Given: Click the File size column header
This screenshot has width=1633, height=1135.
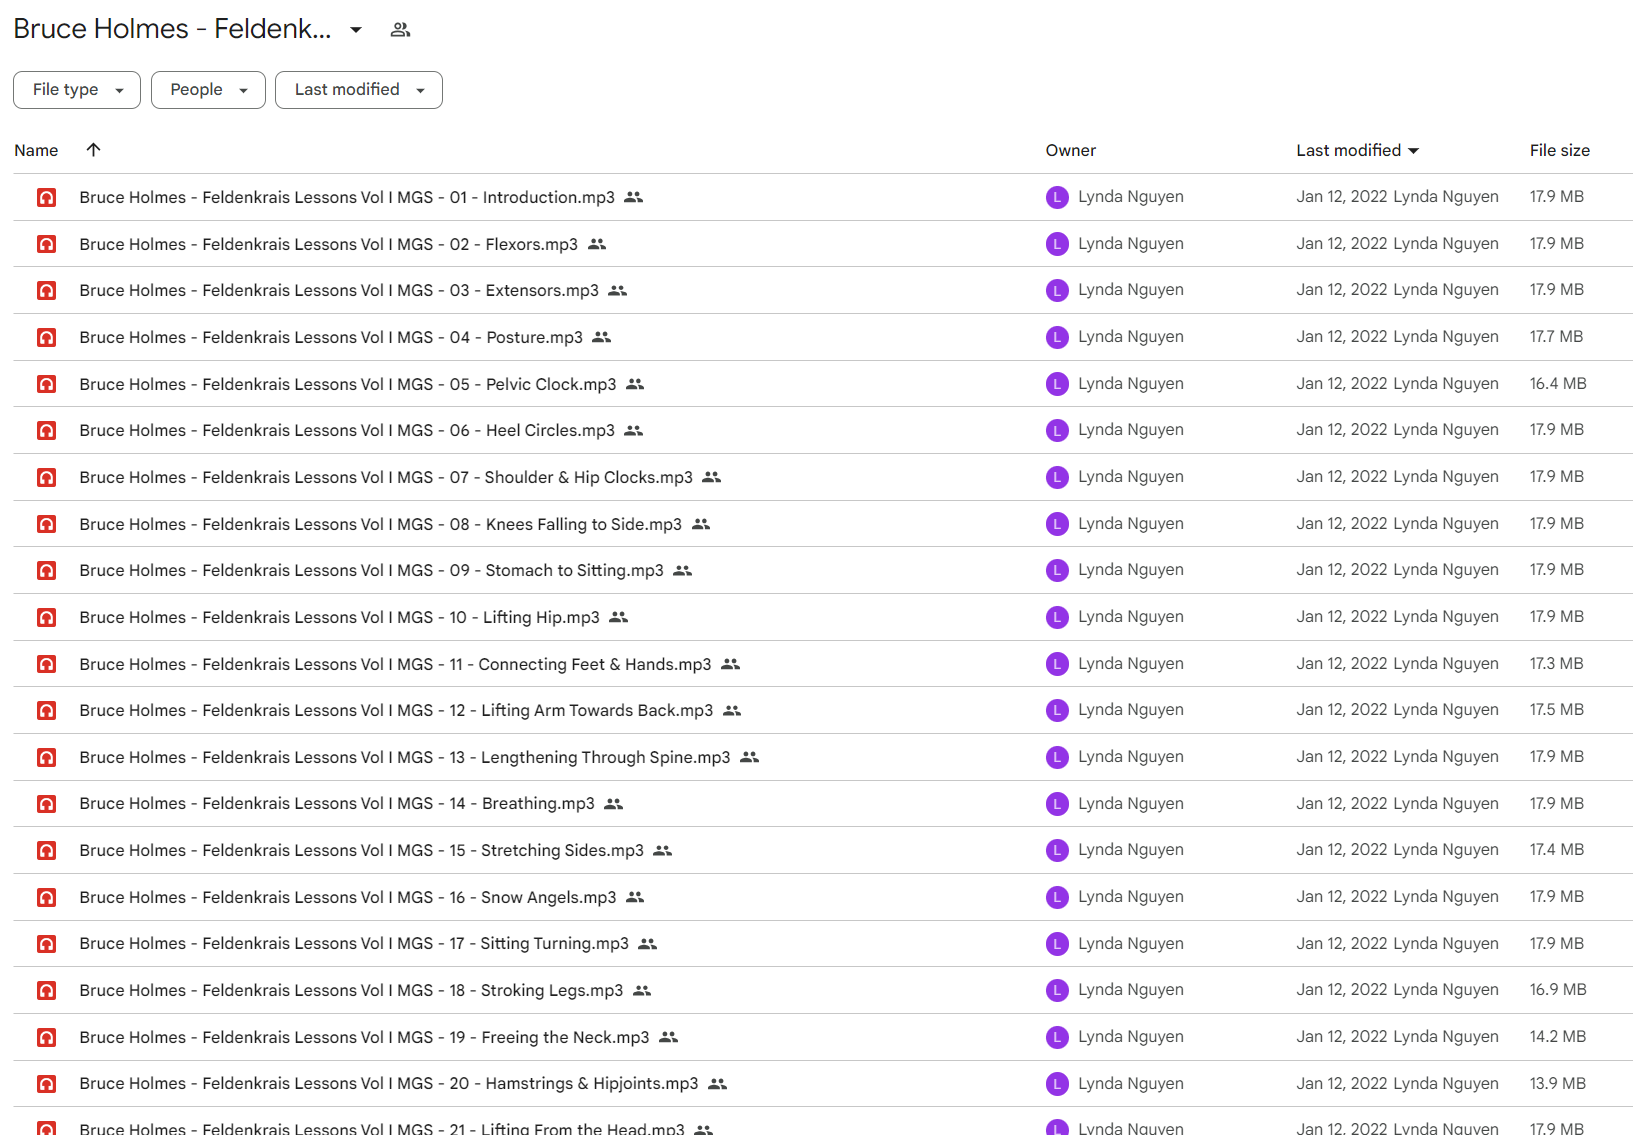Looking at the screenshot, I should pos(1559,150).
